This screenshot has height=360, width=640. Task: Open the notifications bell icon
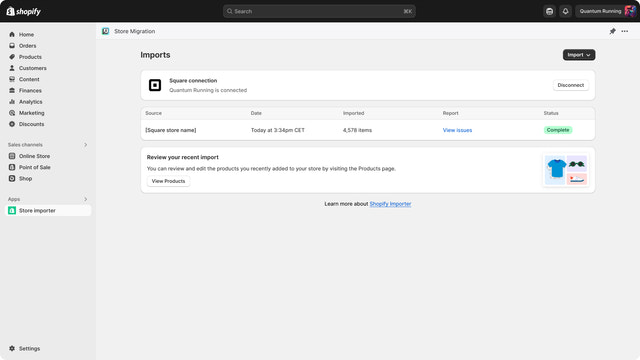[x=565, y=11]
